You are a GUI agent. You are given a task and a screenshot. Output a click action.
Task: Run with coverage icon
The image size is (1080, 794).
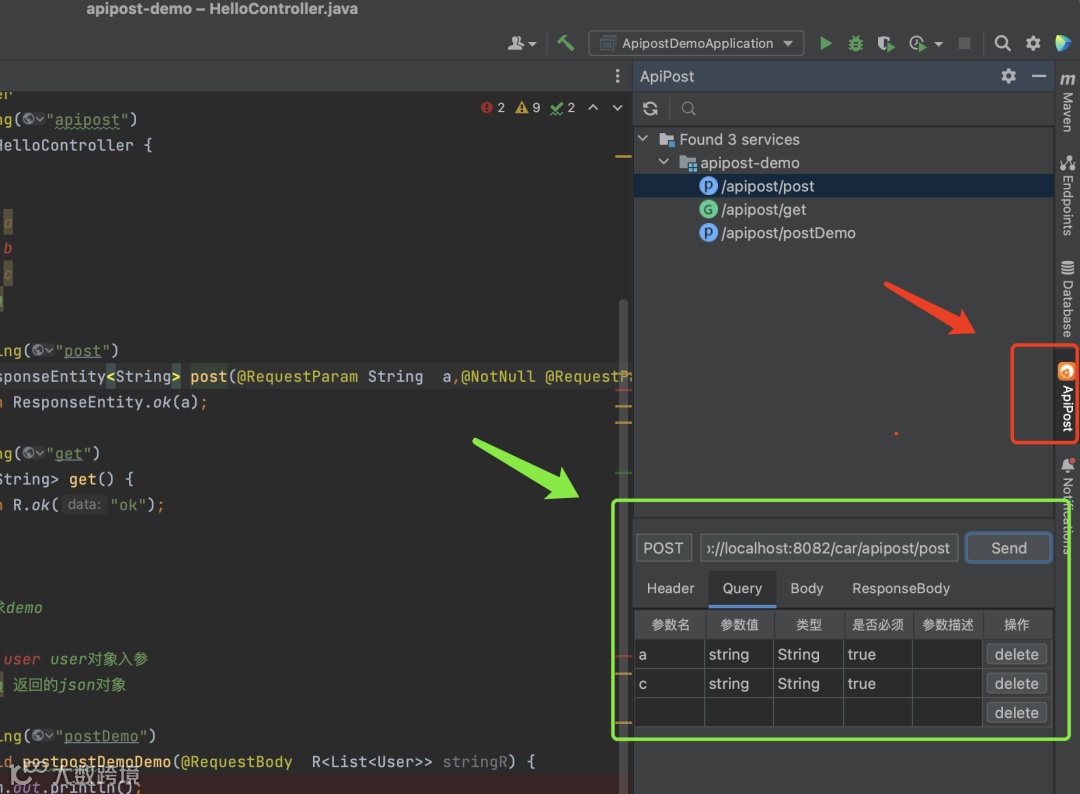886,43
